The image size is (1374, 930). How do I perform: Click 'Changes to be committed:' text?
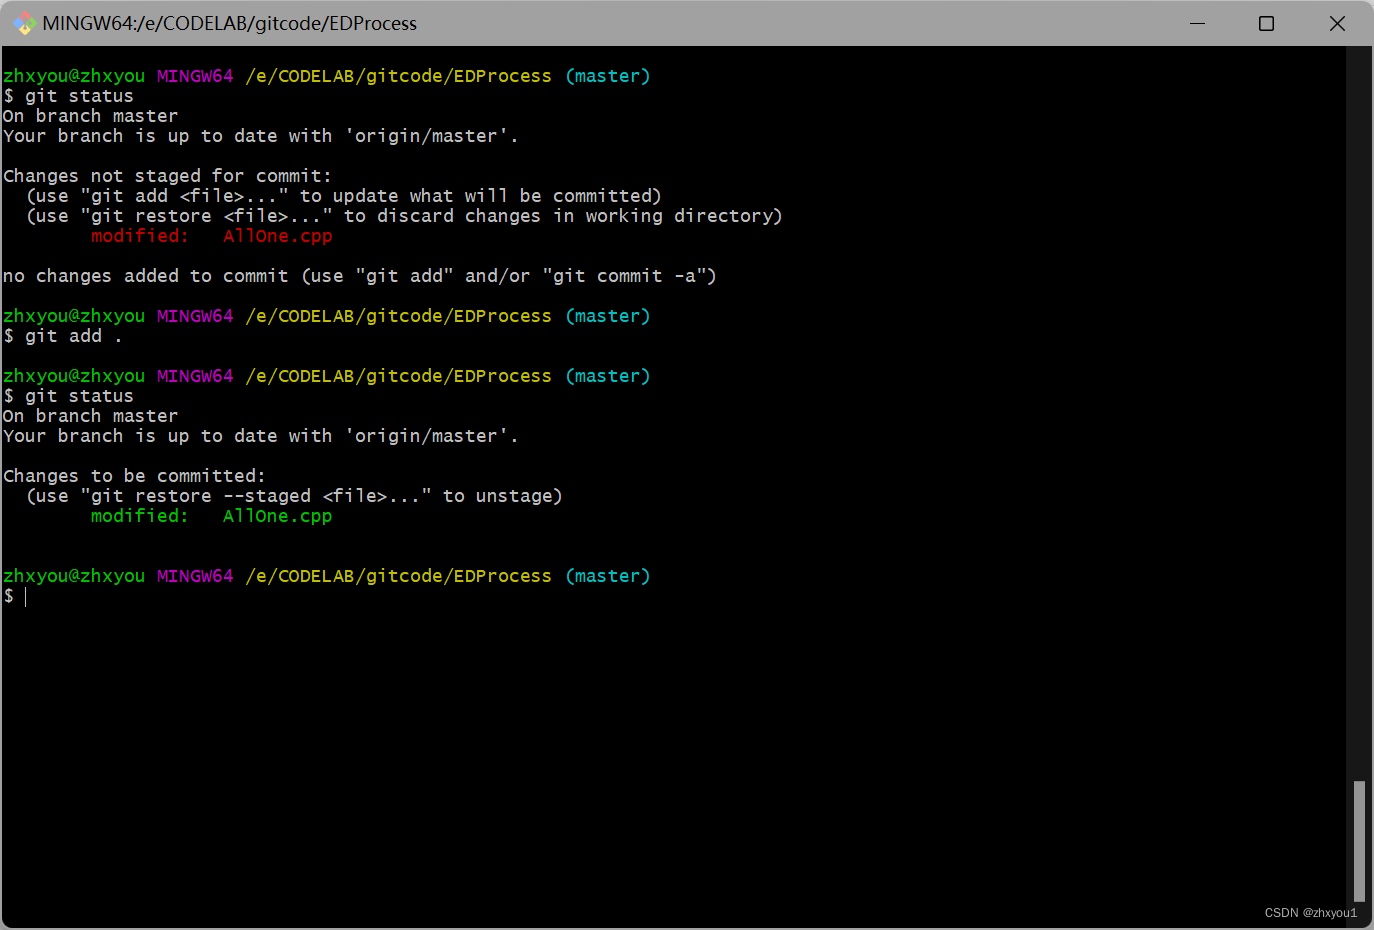(134, 476)
